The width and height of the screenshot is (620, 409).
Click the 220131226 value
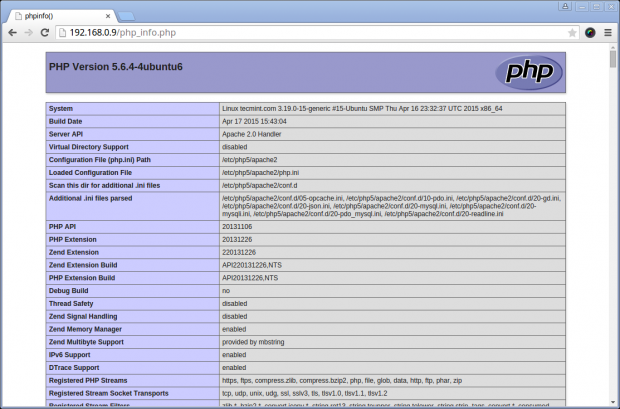point(239,252)
